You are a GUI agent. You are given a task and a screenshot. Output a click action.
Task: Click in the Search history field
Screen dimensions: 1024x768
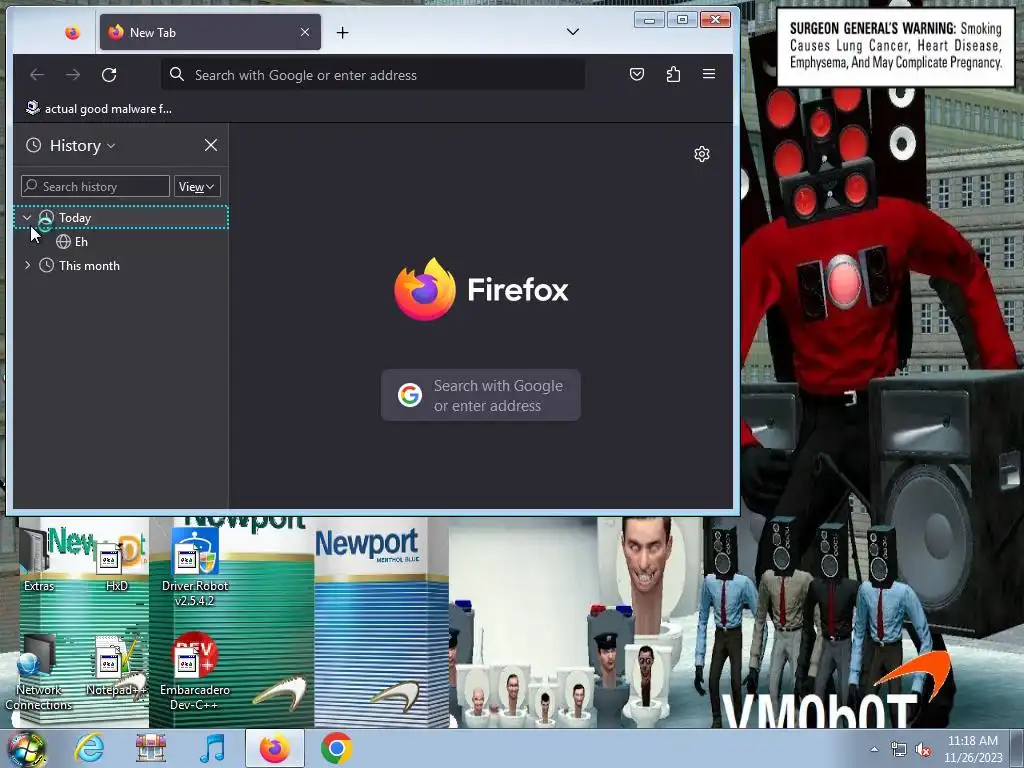(x=95, y=186)
